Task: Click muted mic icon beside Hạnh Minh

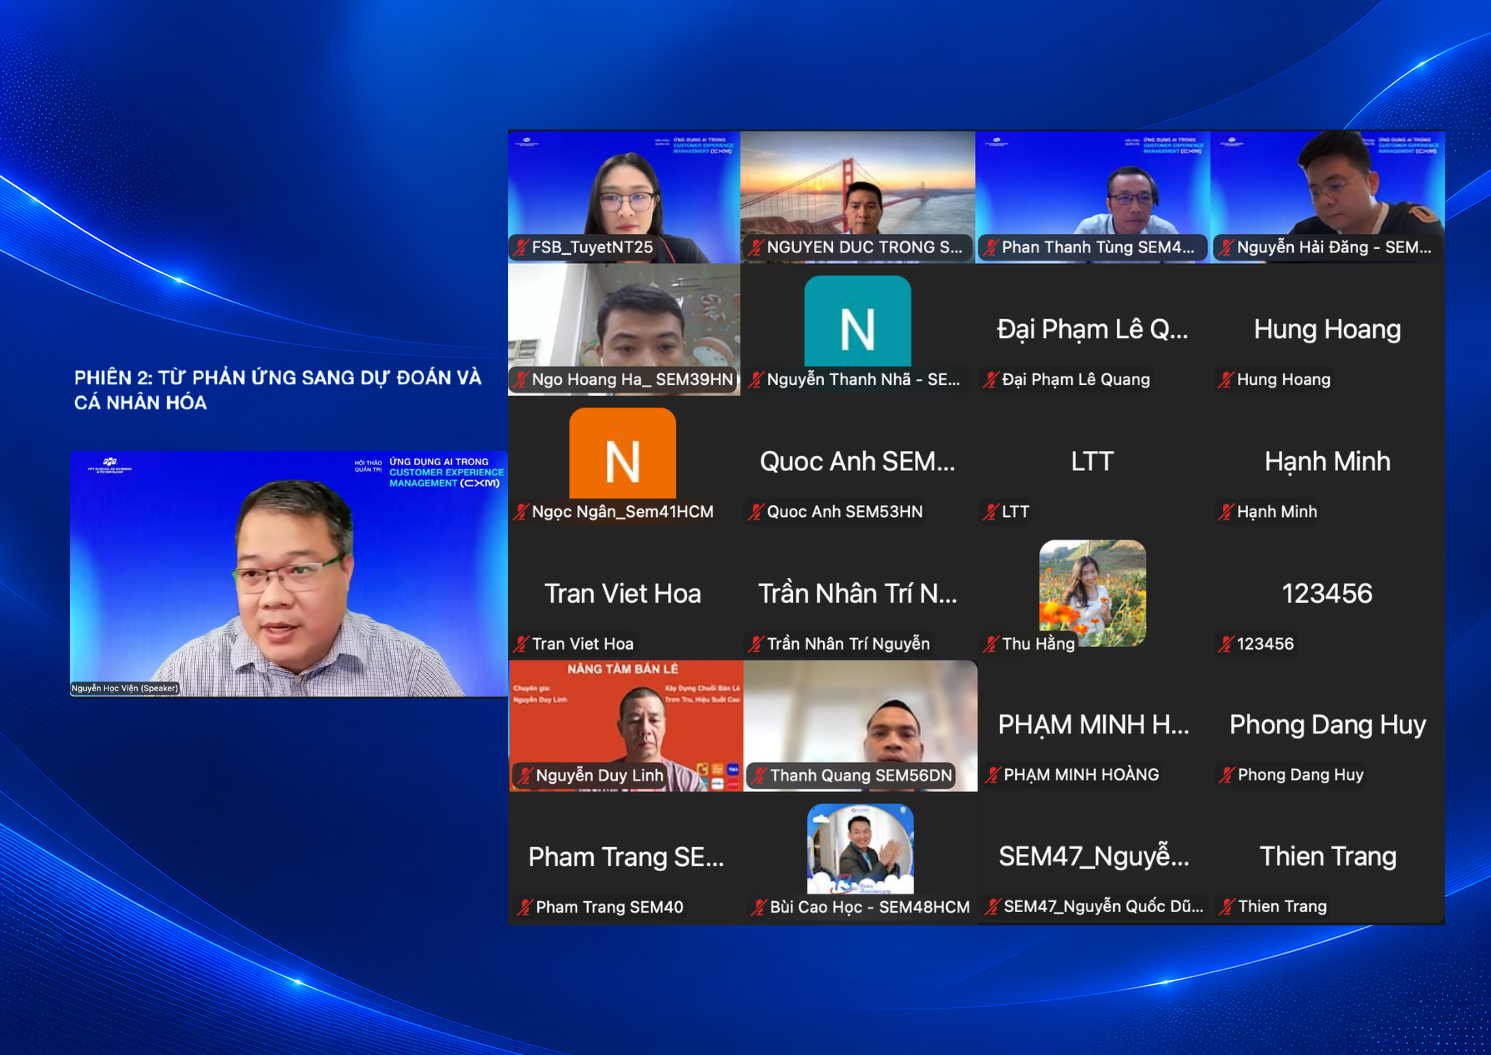Action: click(x=1226, y=512)
